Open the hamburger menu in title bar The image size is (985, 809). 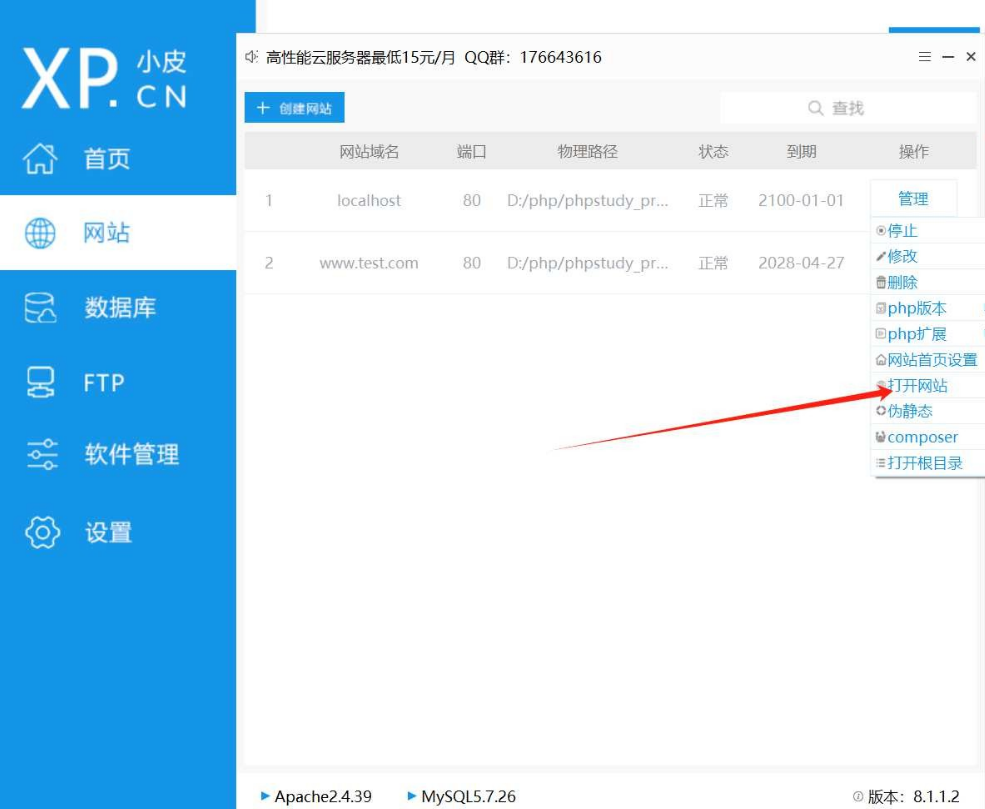(x=925, y=57)
